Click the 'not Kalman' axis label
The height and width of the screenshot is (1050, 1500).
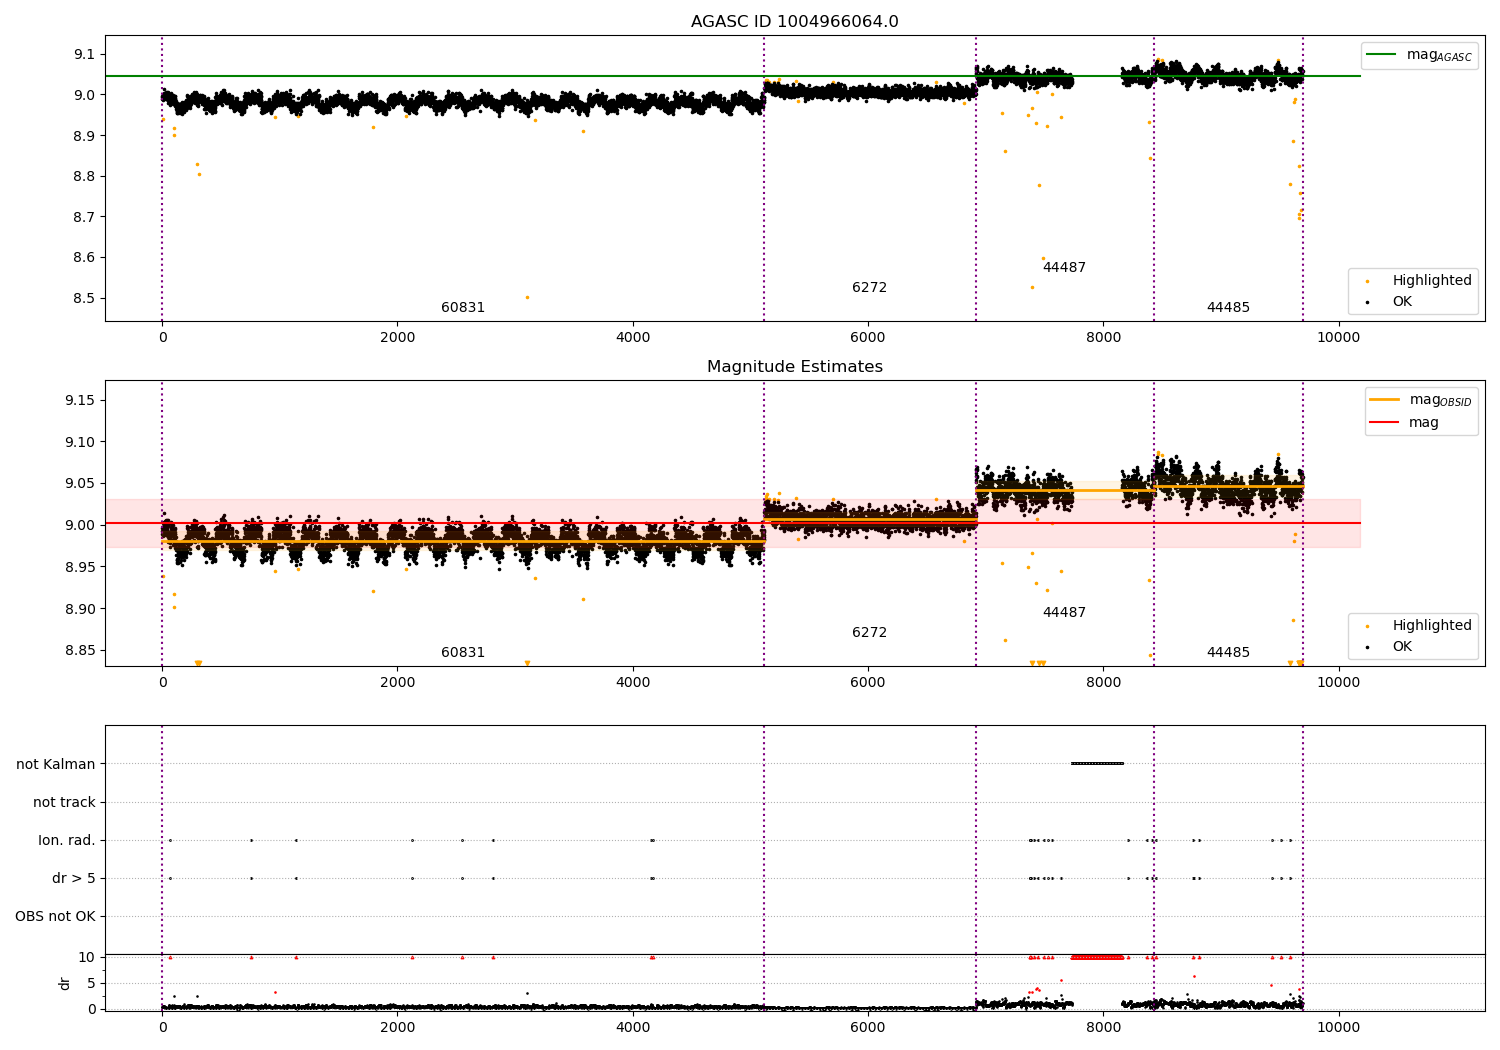coord(56,764)
